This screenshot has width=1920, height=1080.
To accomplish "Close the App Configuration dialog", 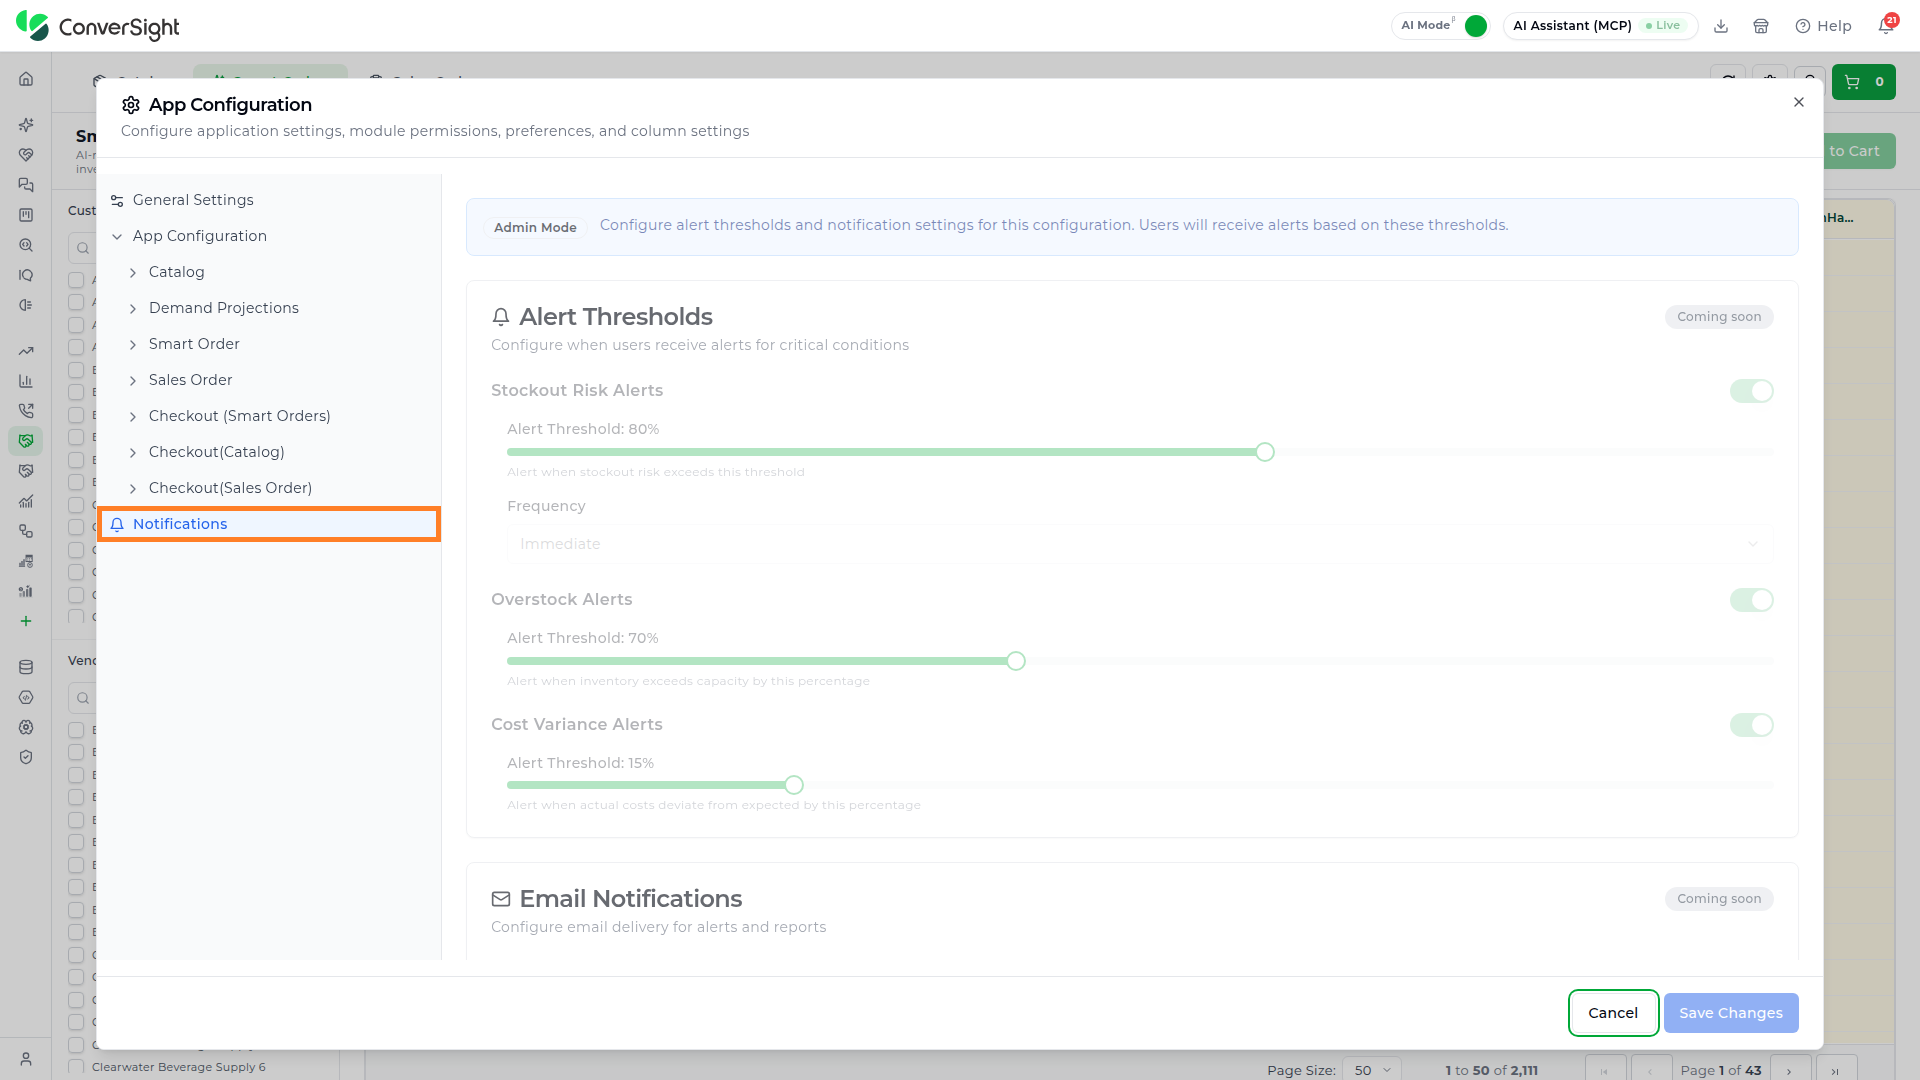I will [1799, 102].
